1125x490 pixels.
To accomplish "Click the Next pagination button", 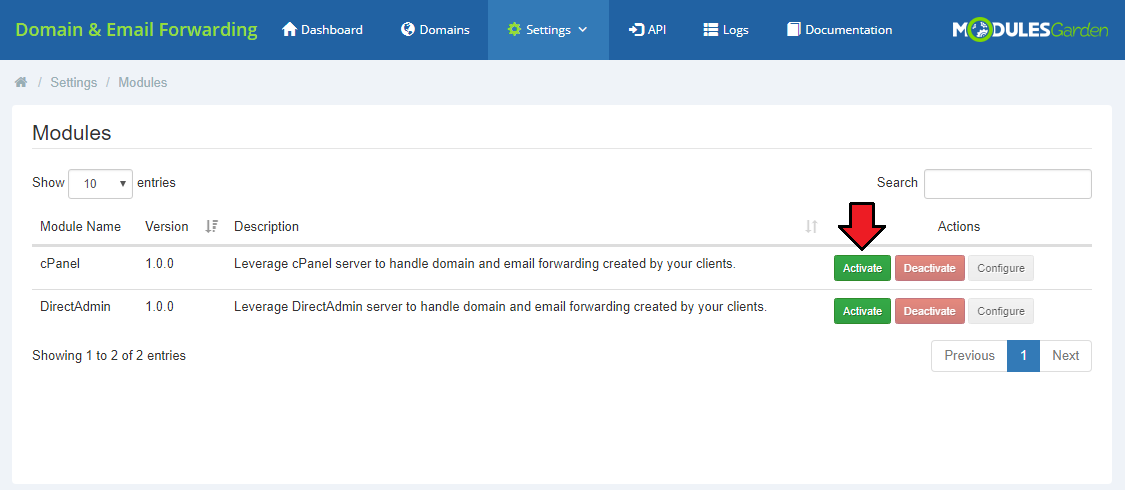I will 1065,356.
